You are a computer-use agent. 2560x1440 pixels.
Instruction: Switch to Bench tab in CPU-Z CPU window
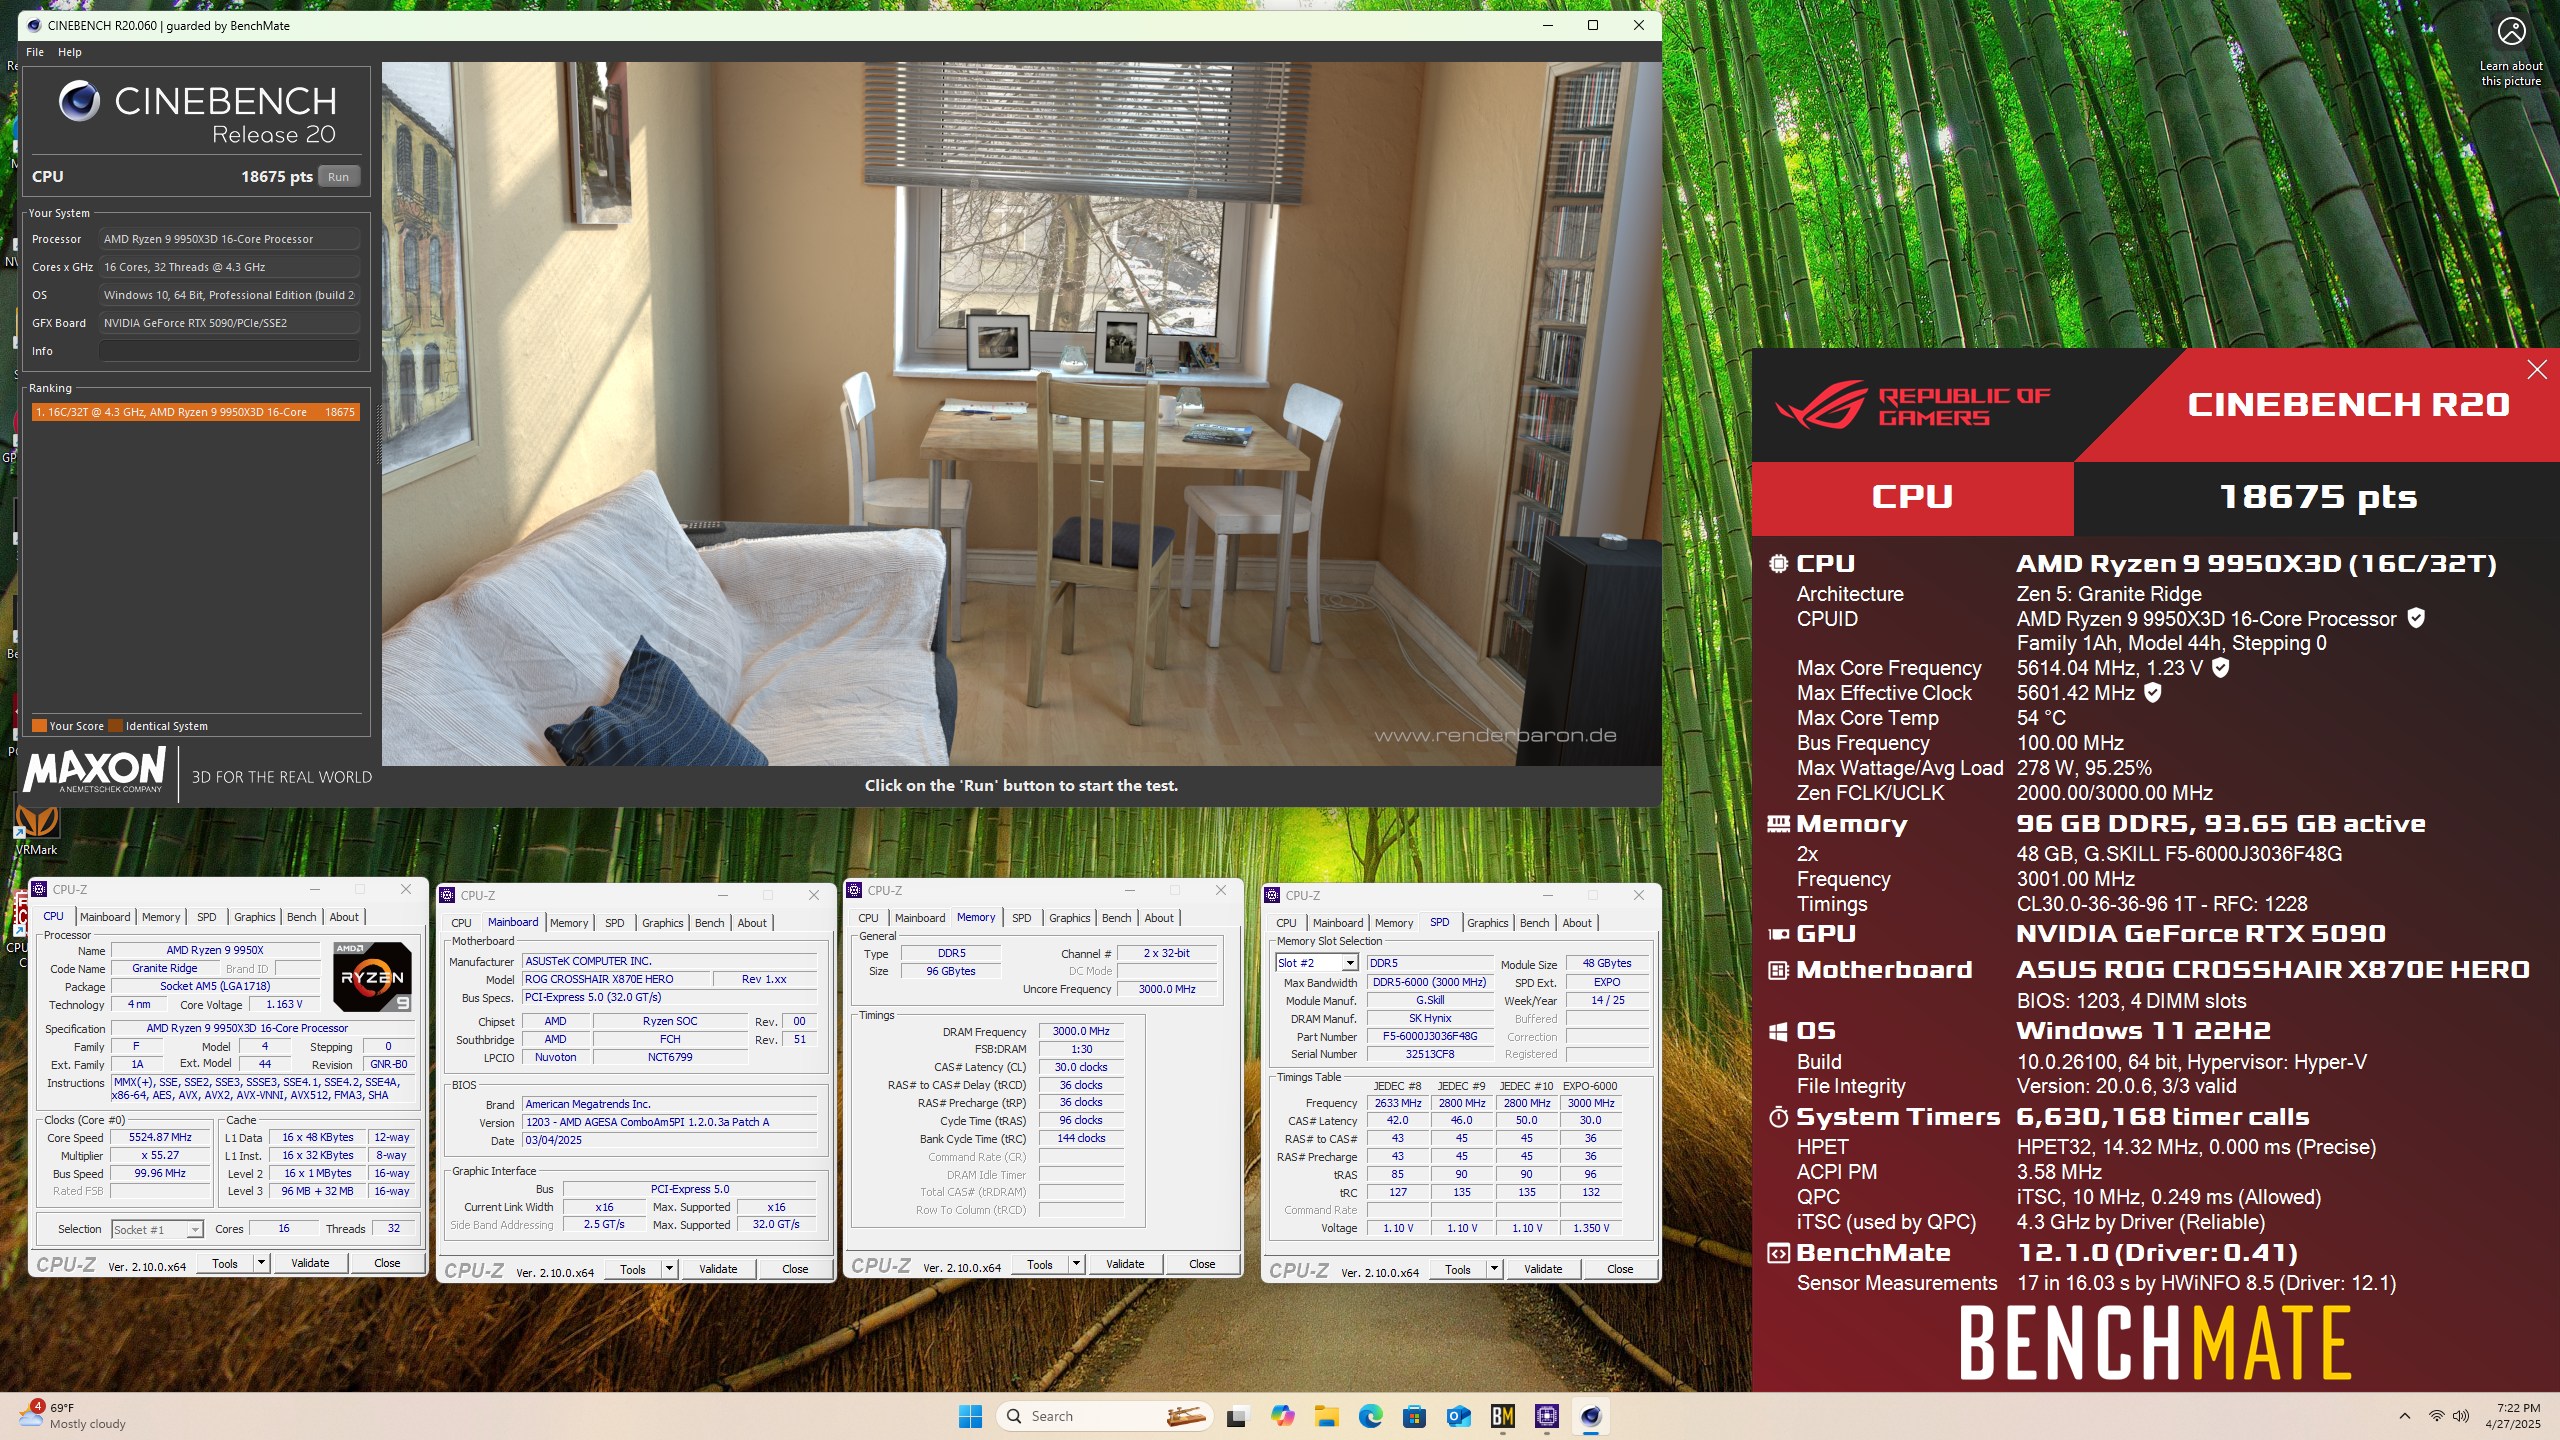pos(302,917)
